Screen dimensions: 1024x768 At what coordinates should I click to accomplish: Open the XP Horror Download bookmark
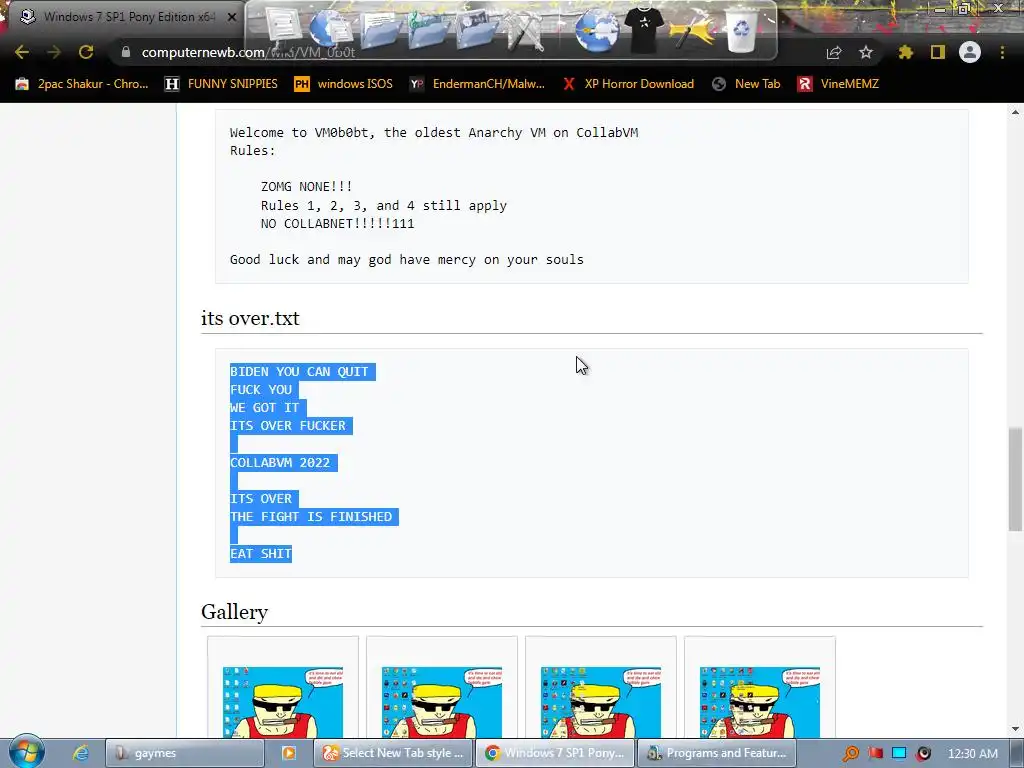628,84
